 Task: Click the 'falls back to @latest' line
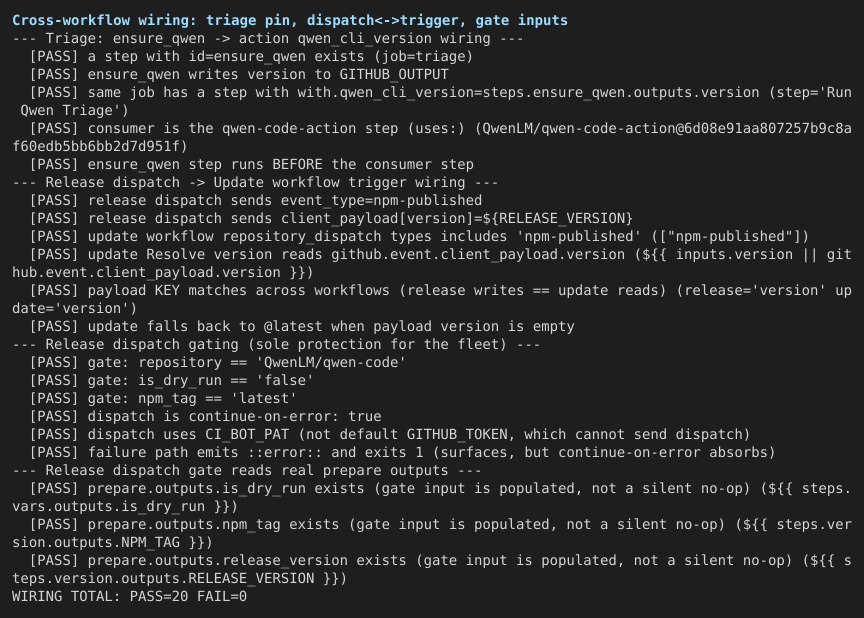[x=302, y=326]
